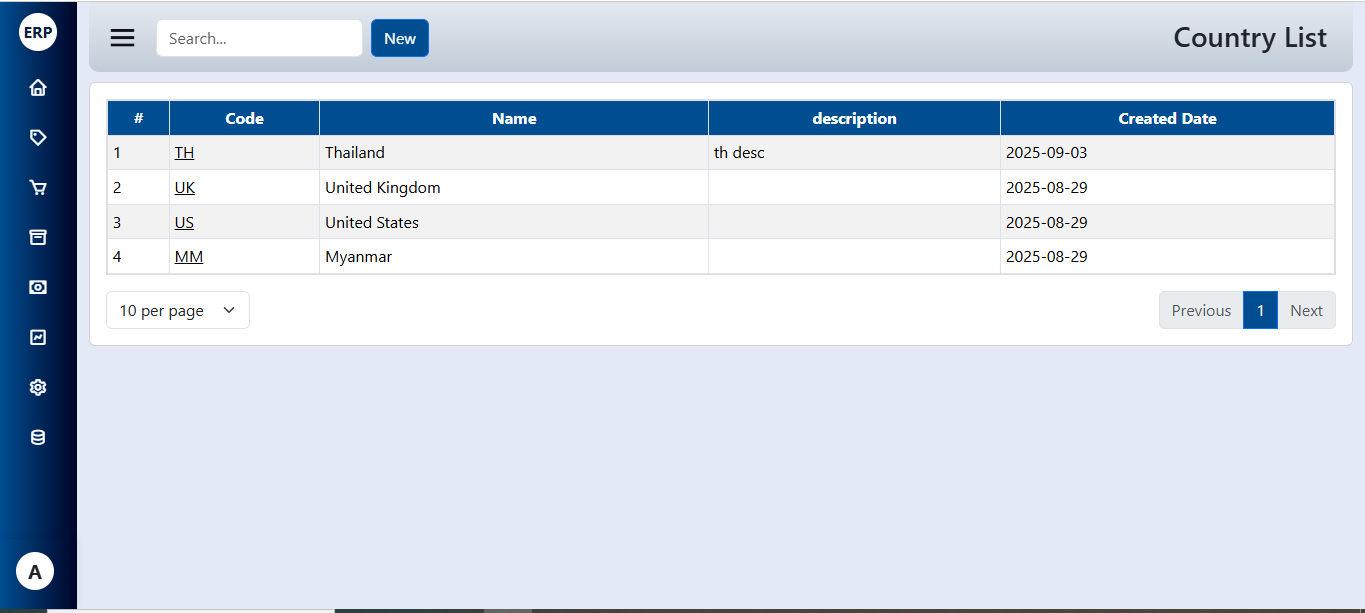Open the shopping cart icon in sidebar
This screenshot has width=1365, height=613.
[38, 188]
